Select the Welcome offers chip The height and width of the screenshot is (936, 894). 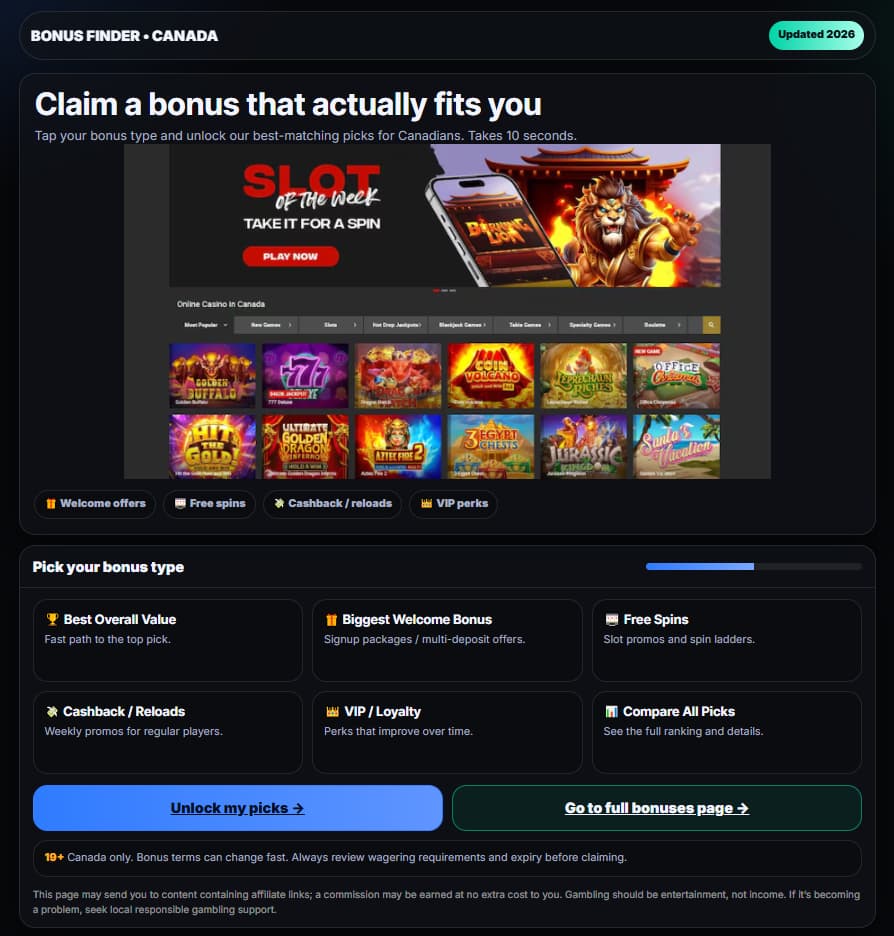point(95,504)
